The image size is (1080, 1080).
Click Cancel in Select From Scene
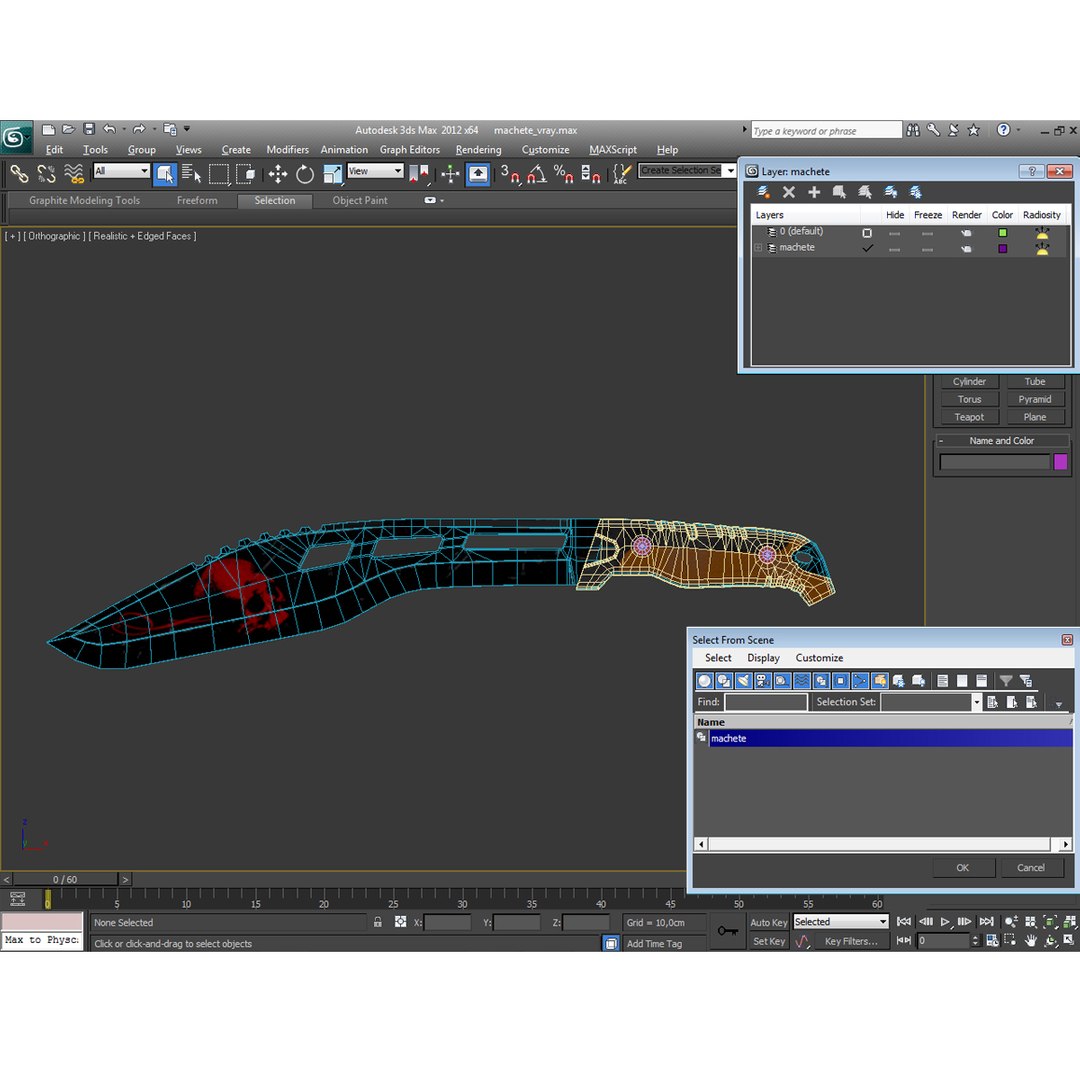pyautogui.click(x=1030, y=868)
